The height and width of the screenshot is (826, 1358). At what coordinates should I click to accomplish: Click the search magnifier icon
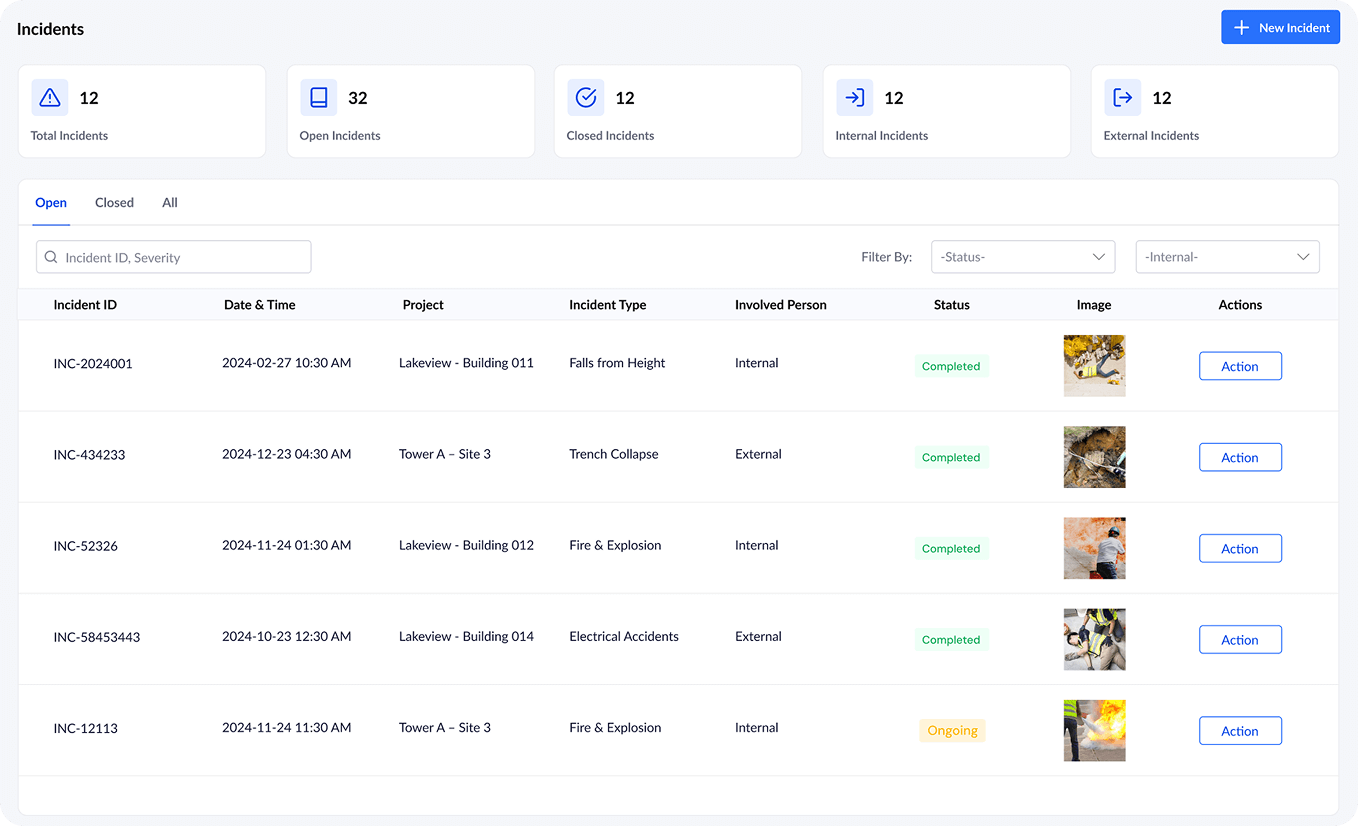coord(51,257)
